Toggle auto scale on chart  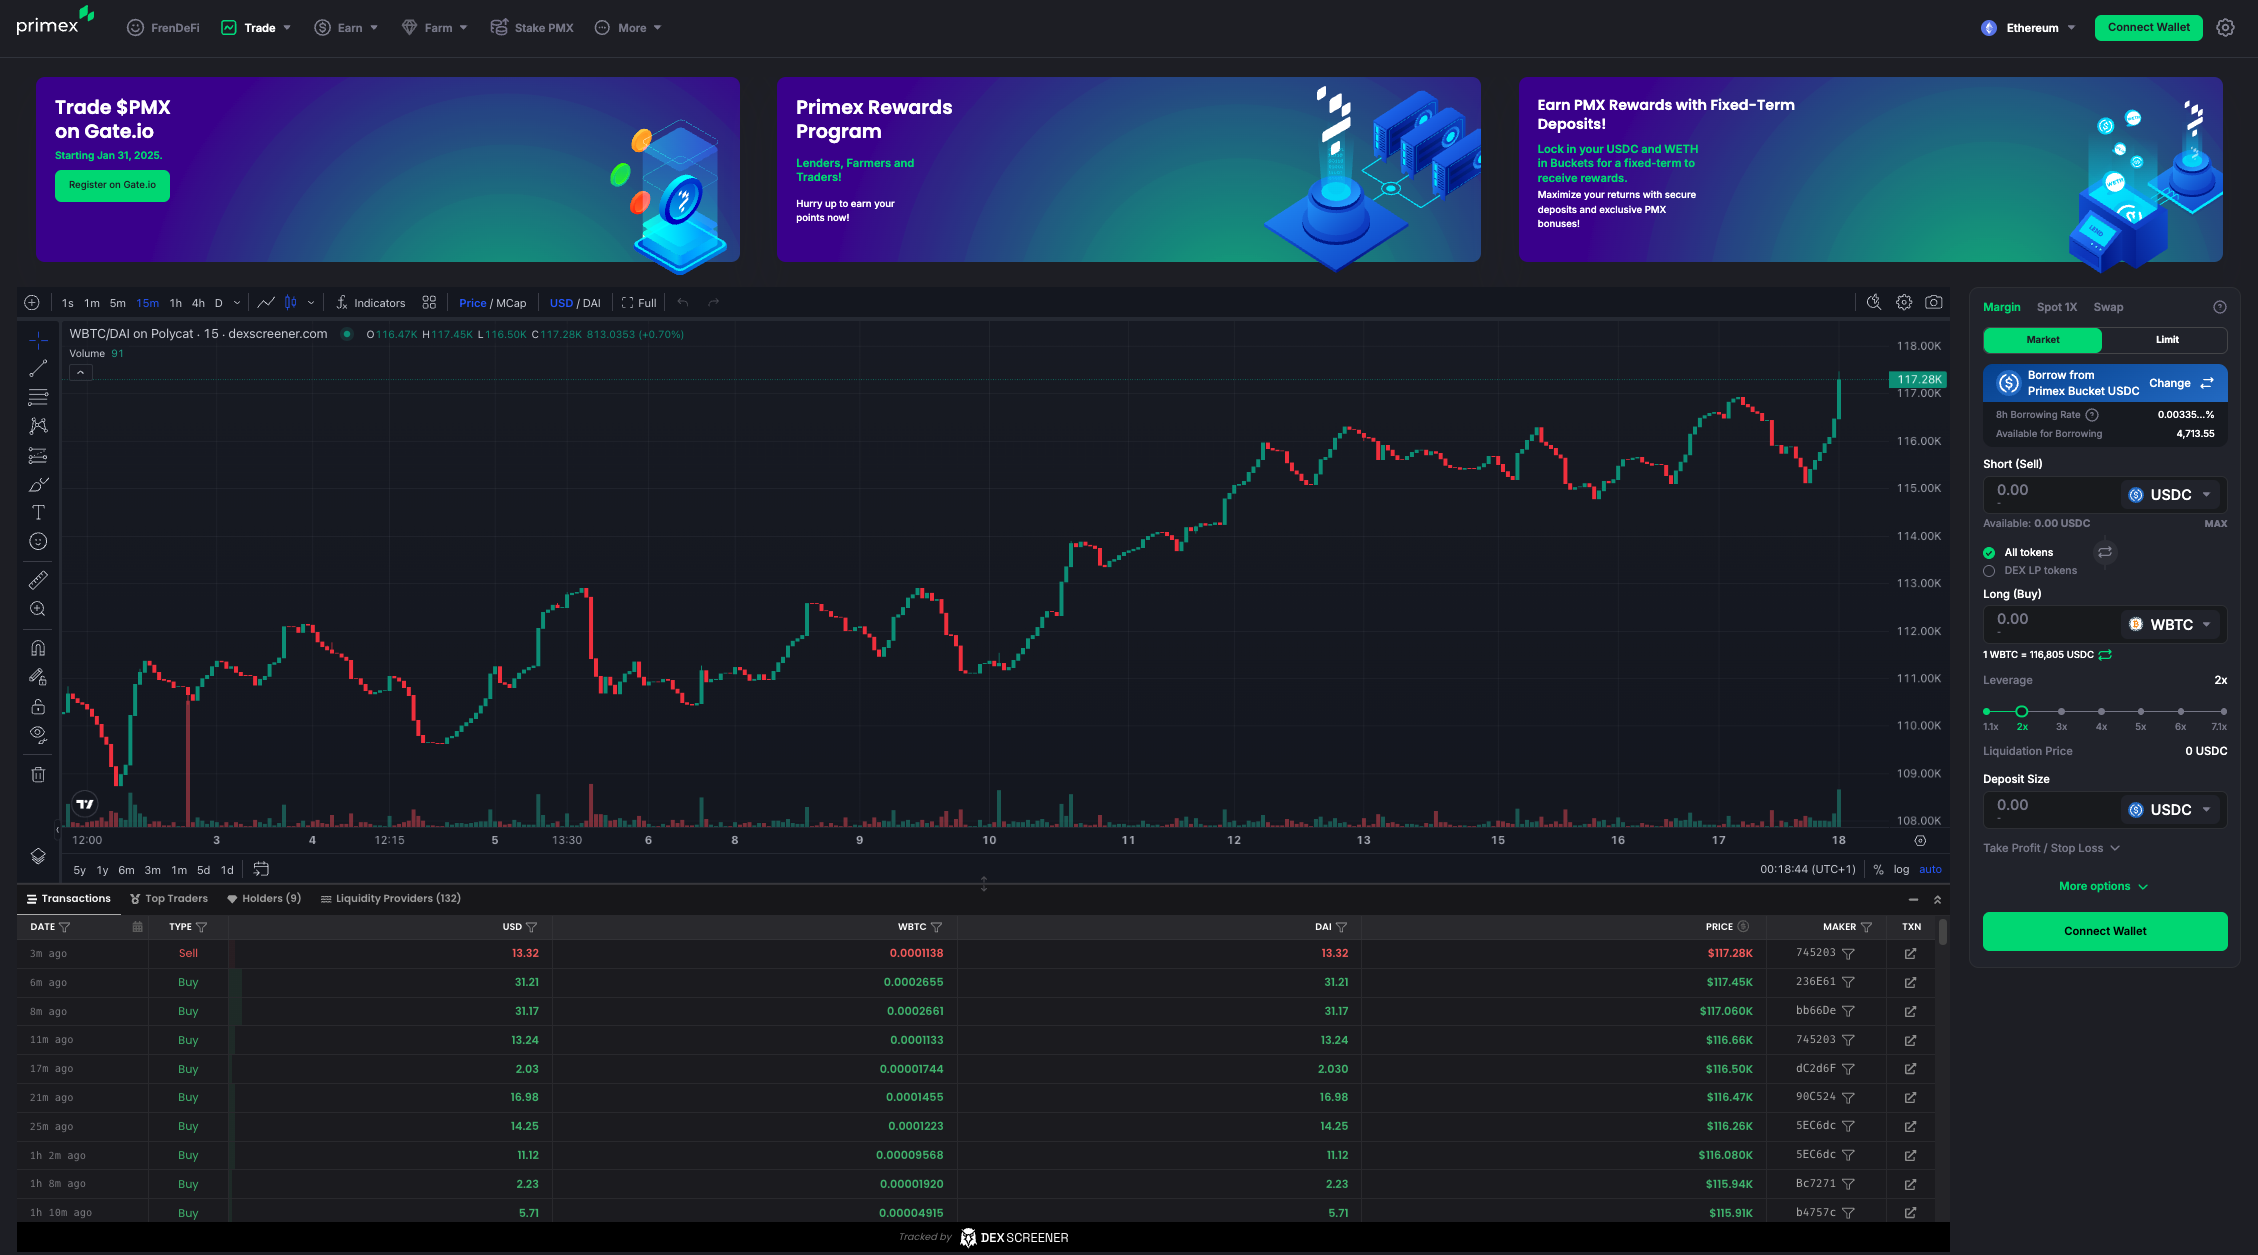pyautogui.click(x=1930, y=869)
